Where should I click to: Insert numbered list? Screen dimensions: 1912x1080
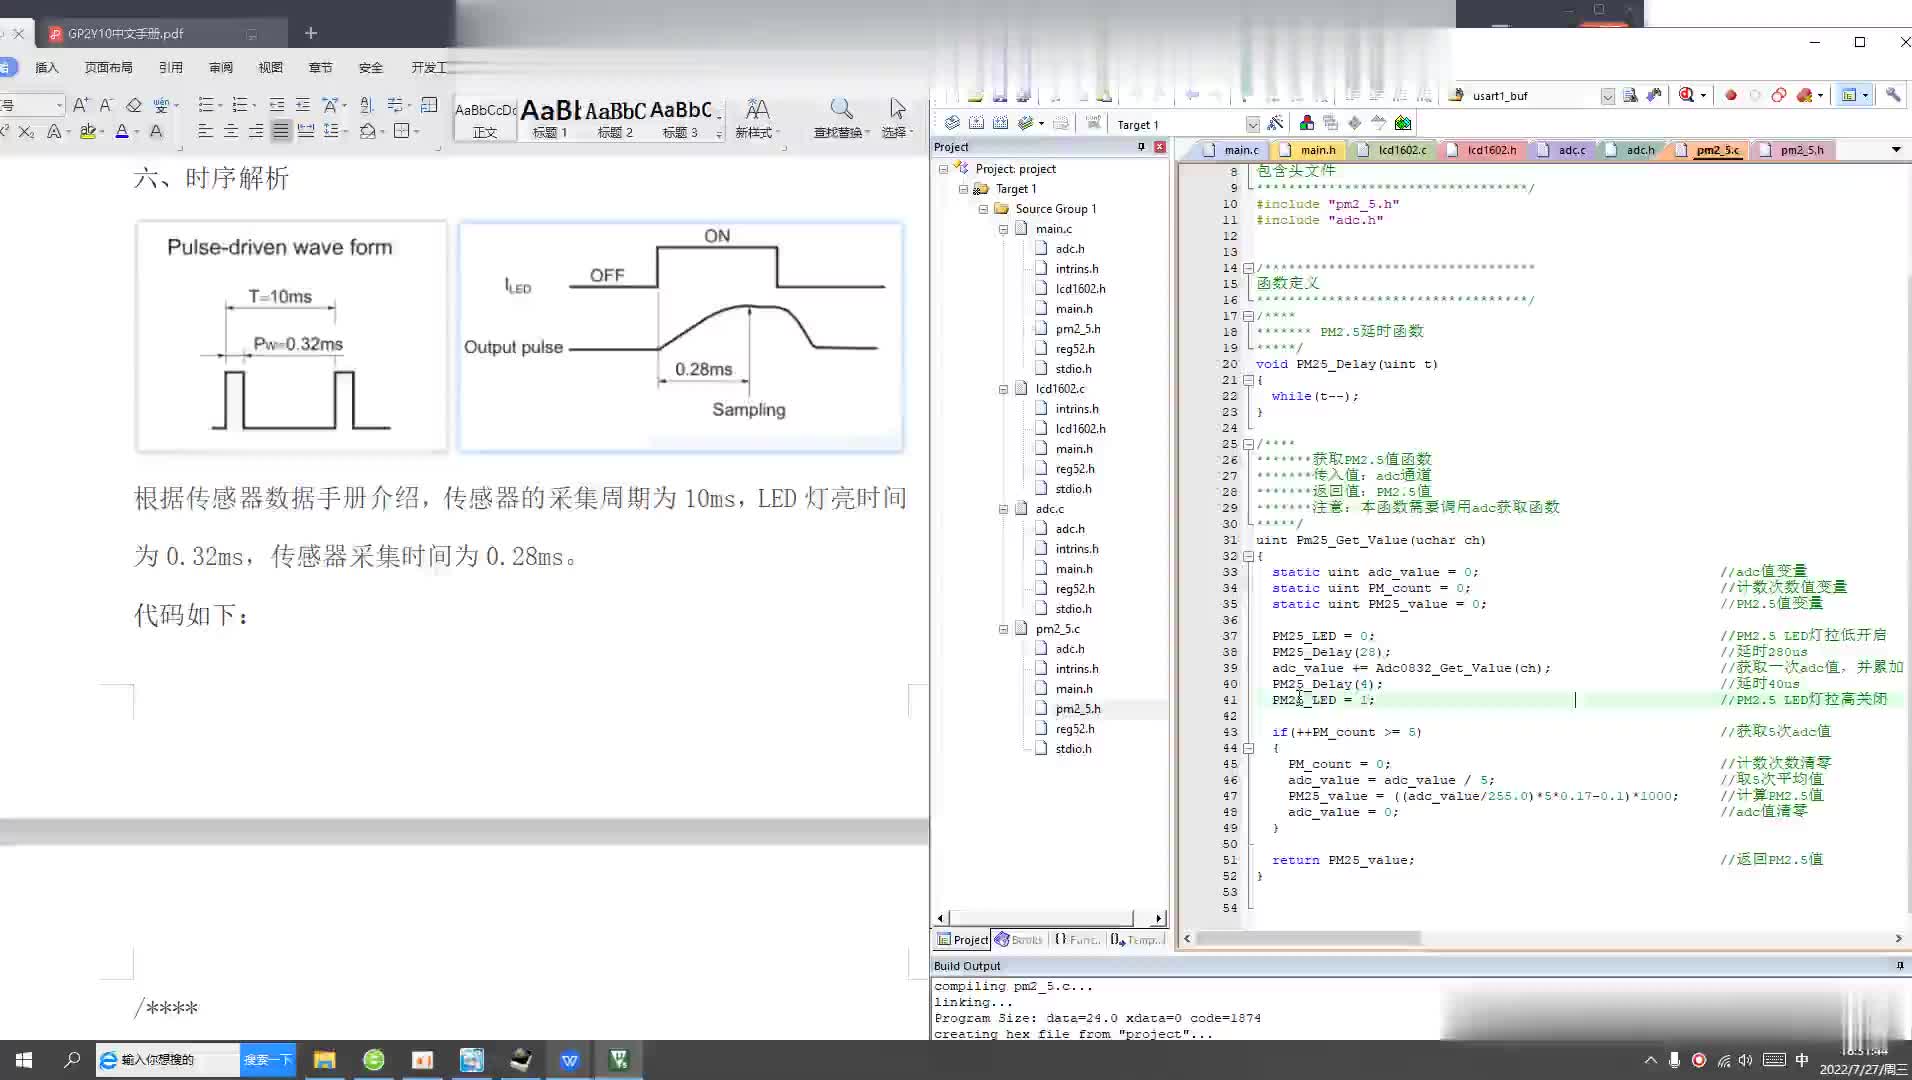point(239,105)
